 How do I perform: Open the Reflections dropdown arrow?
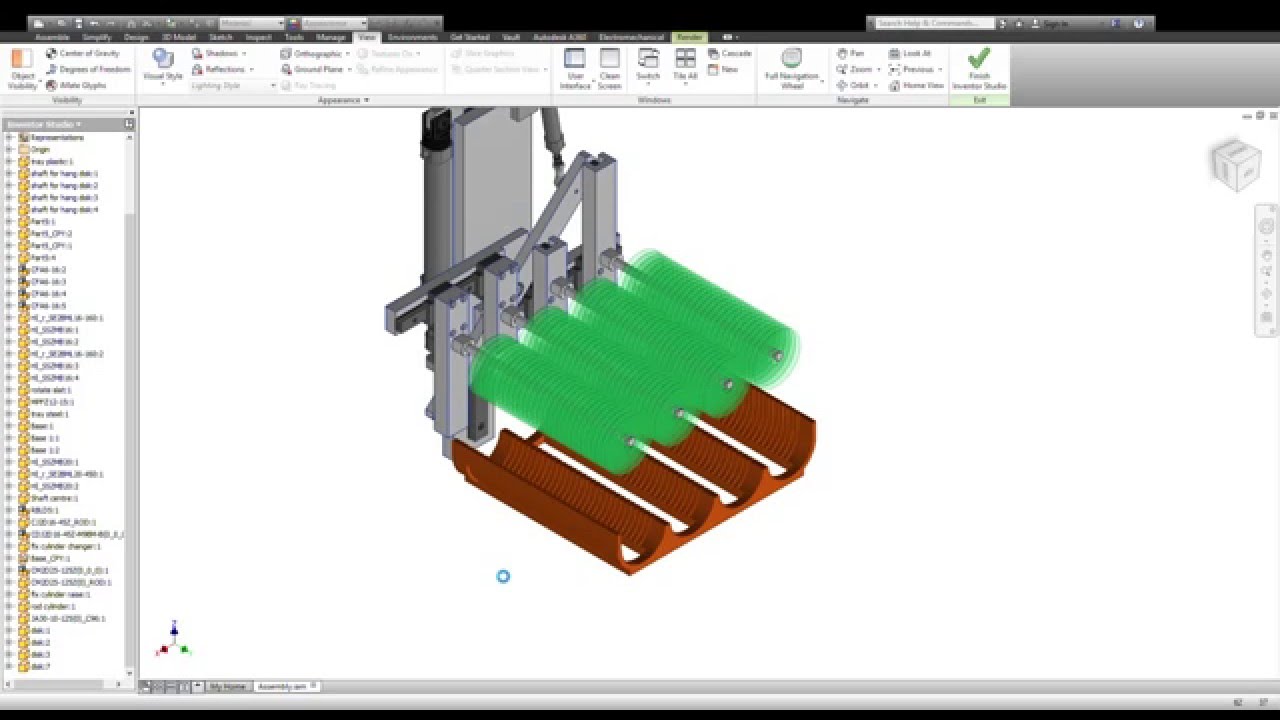[252, 69]
